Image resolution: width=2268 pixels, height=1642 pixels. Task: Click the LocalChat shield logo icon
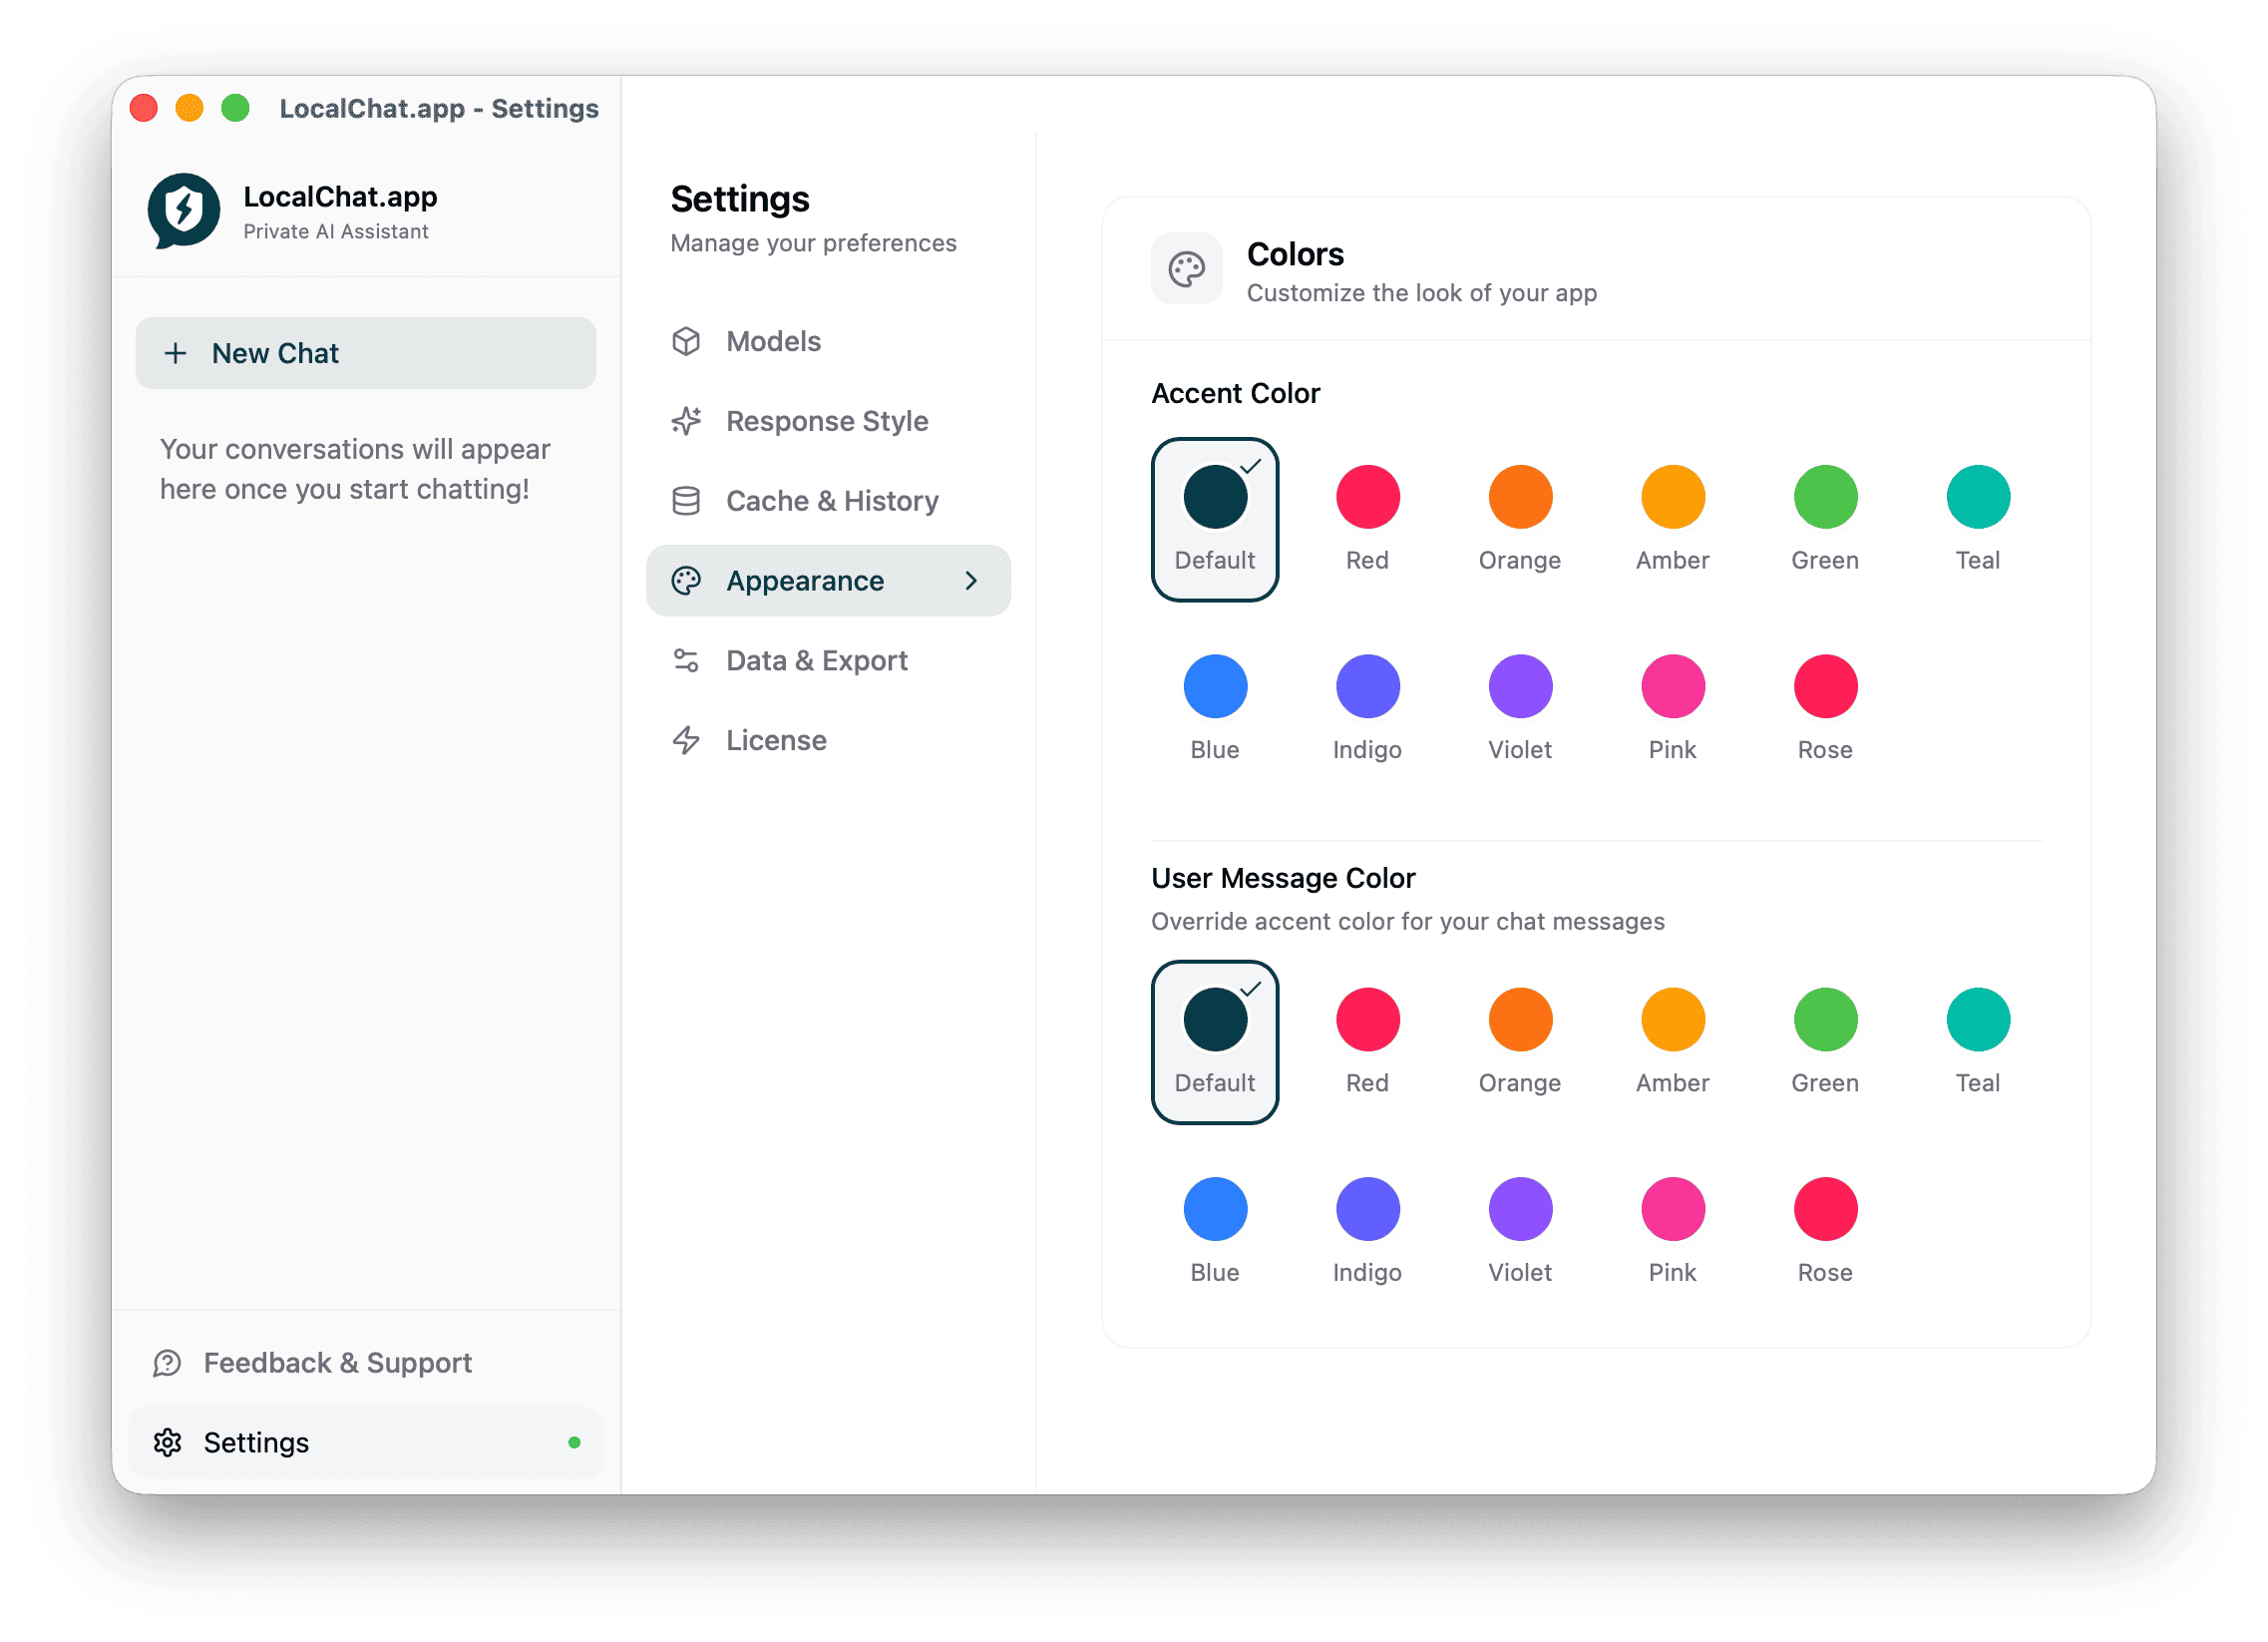pyautogui.click(x=184, y=210)
